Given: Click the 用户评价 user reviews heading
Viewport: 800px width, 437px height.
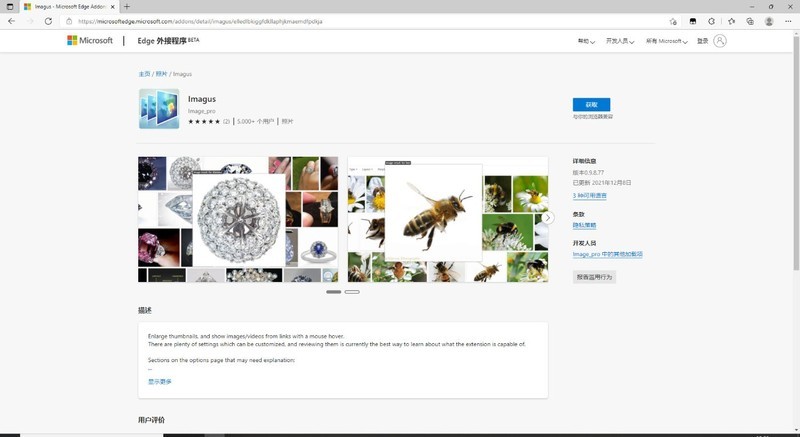Looking at the screenshot, I should click(x=152, y=420).
